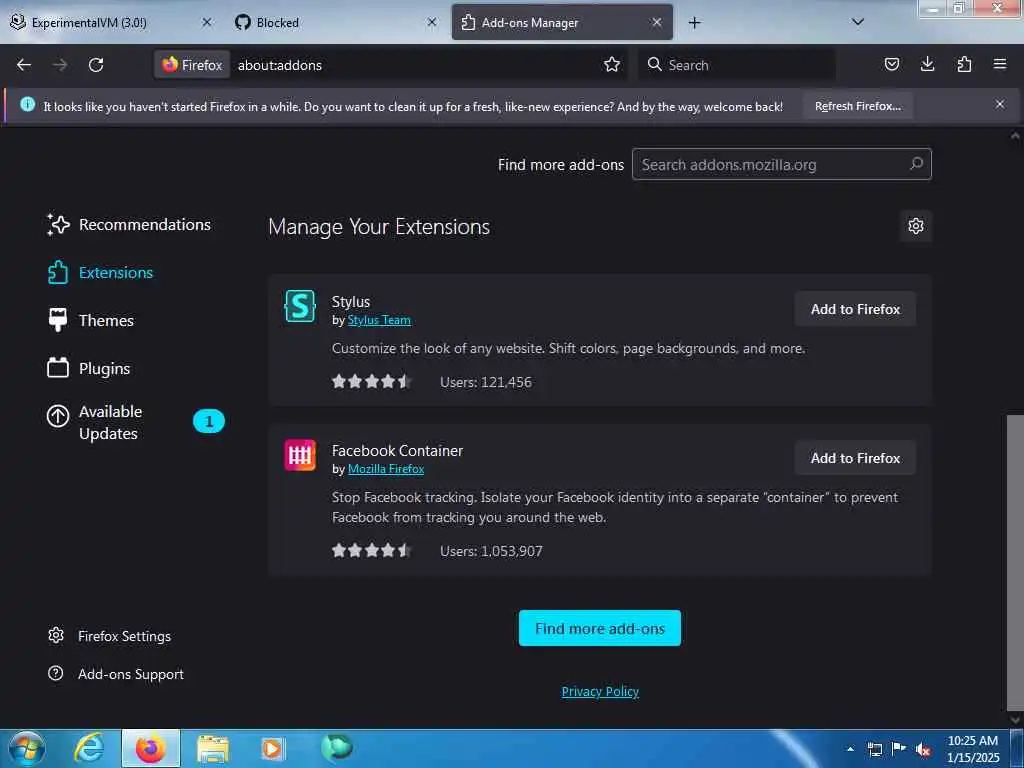This screenshot has width=1024, height=768.
Task: Open the Windows Start button
Action: tap(27, 748)
